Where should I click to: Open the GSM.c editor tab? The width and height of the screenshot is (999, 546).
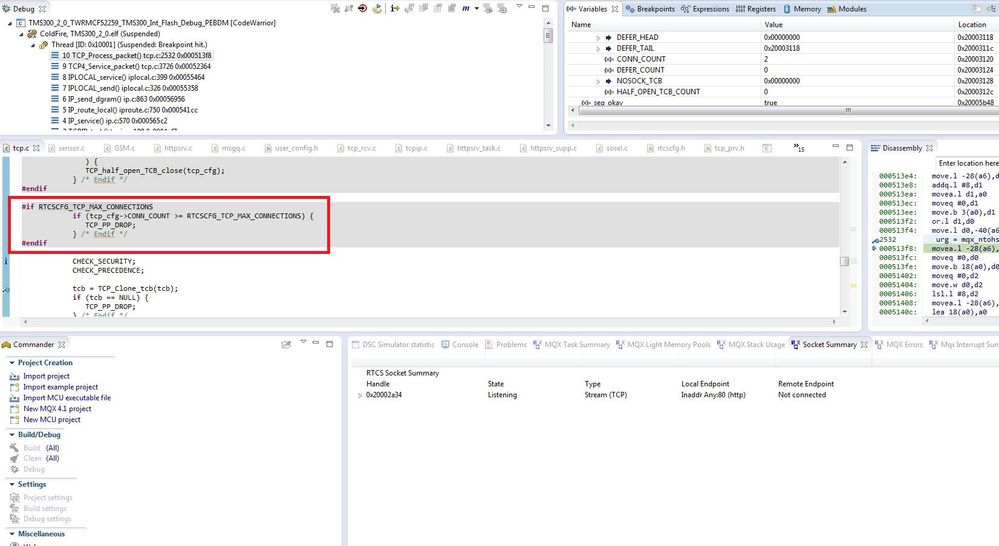pyautogui.click(x=119, y=148)
